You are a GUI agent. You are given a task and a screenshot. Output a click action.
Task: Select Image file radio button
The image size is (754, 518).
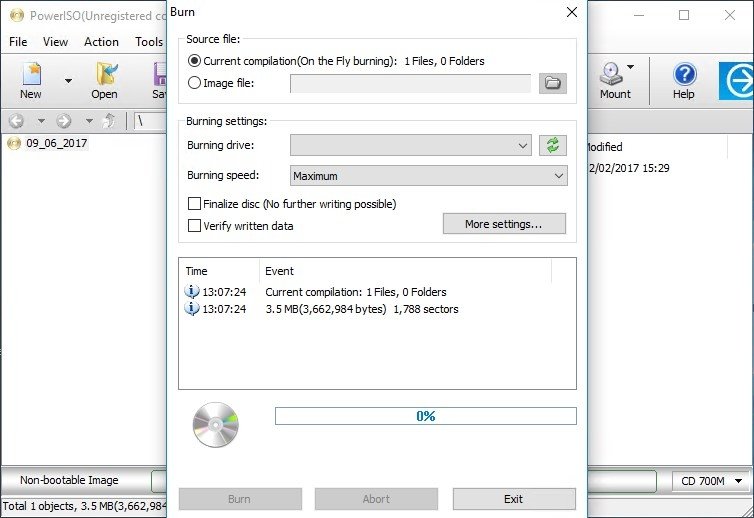click(194, 83)
